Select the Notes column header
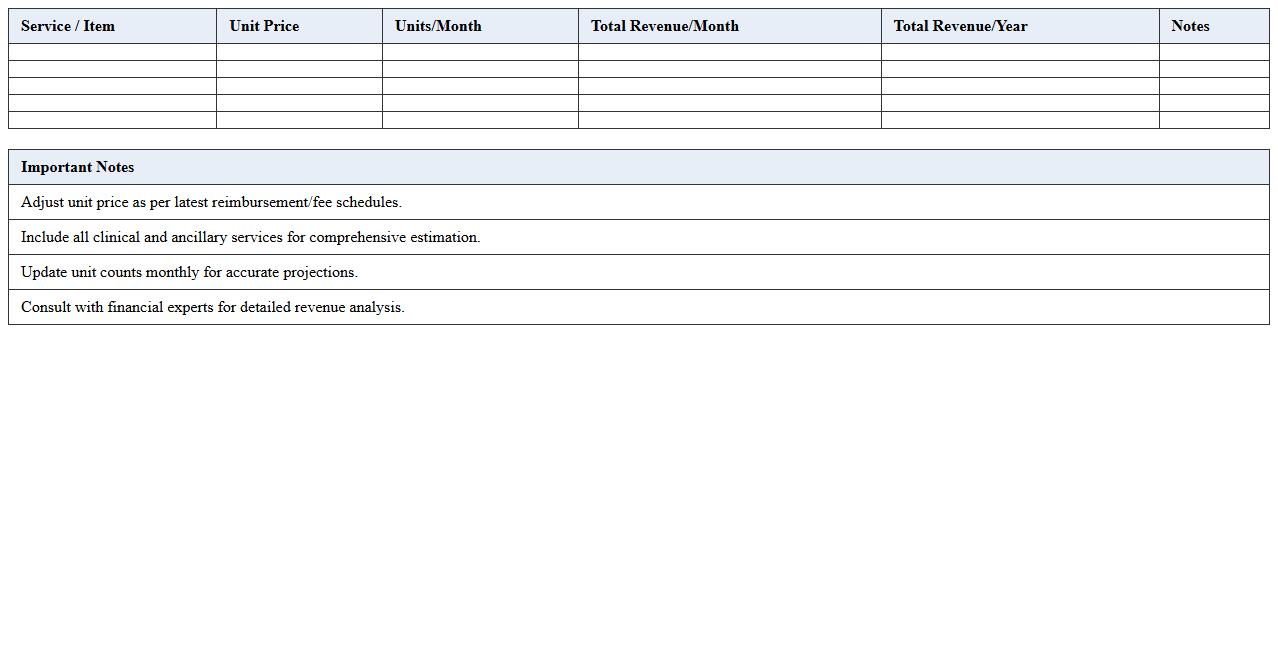The image size is (1278, 650). pyautogui.click(x=1190, y=26)
